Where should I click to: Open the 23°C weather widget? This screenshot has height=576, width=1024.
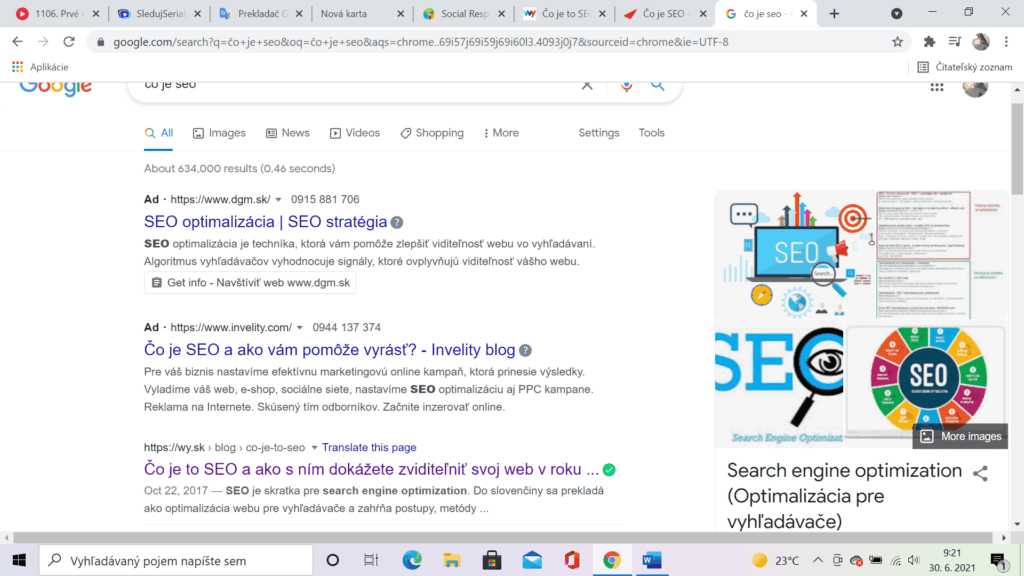tap(775, 560)
